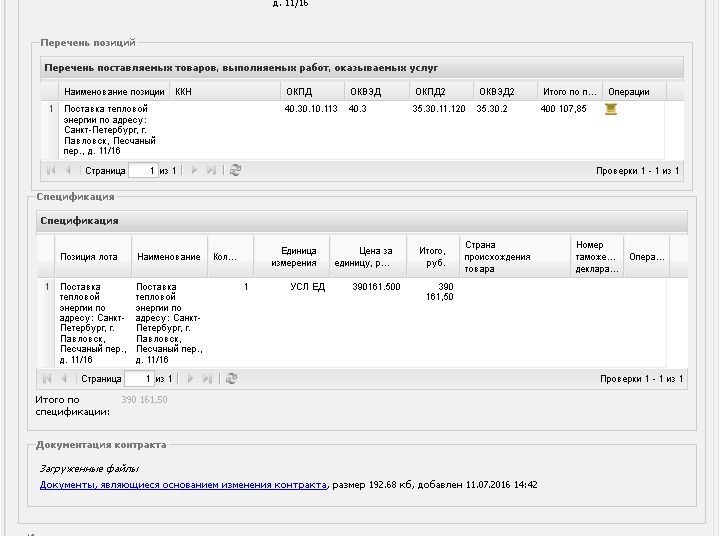
Task: Click the Единица измерения column header
Action: [x=292, y=256]
